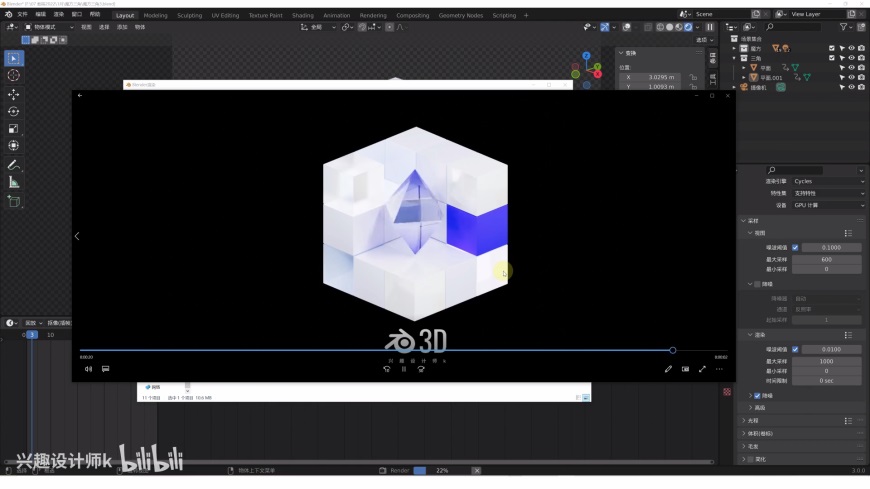Select the Transform tool
This screenshot has width=870, height=489.
14,145
